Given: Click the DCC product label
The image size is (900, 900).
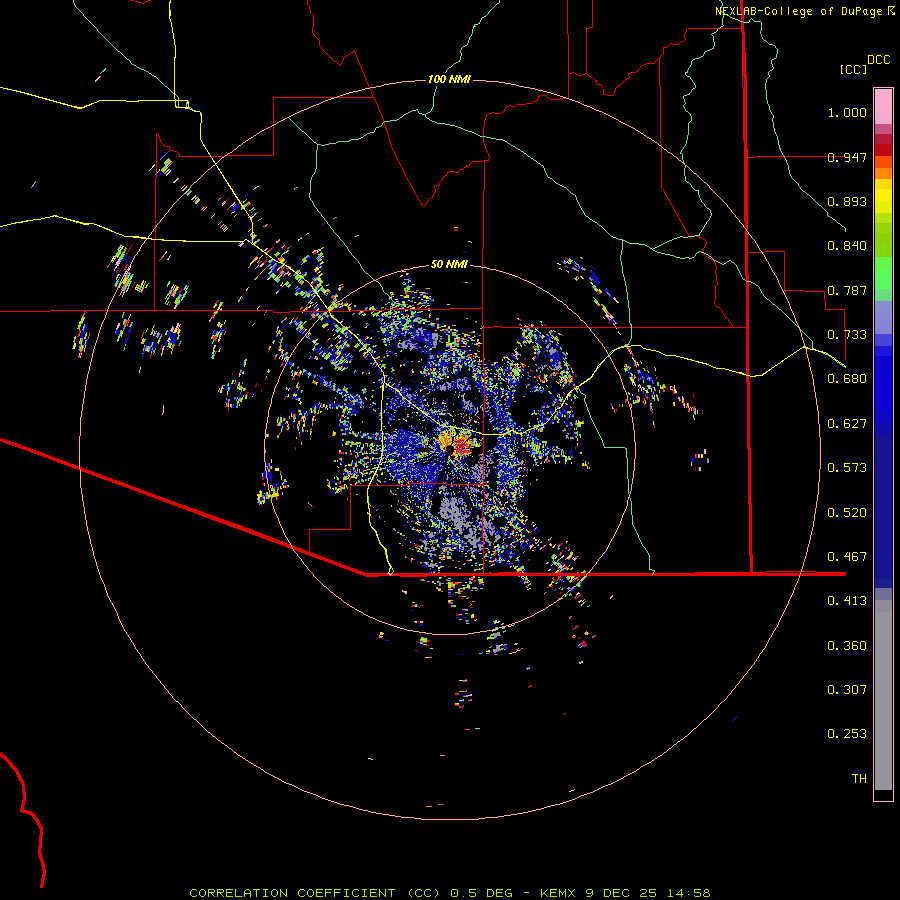Looking at the screenshot, I should (x=879, y=60).
